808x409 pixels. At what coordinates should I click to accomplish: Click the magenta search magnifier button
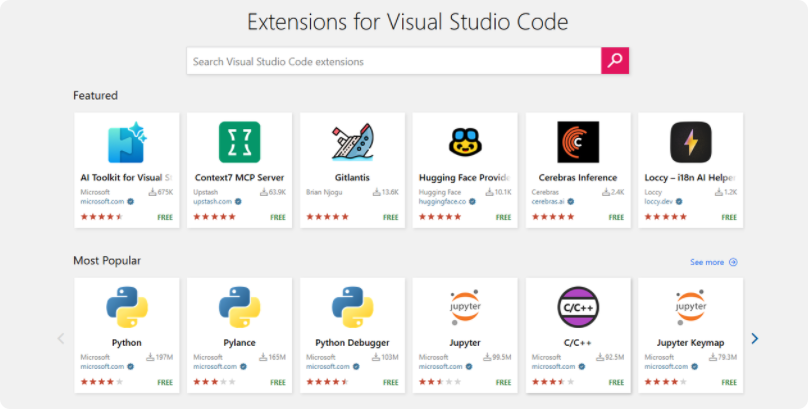click(615, 61)
